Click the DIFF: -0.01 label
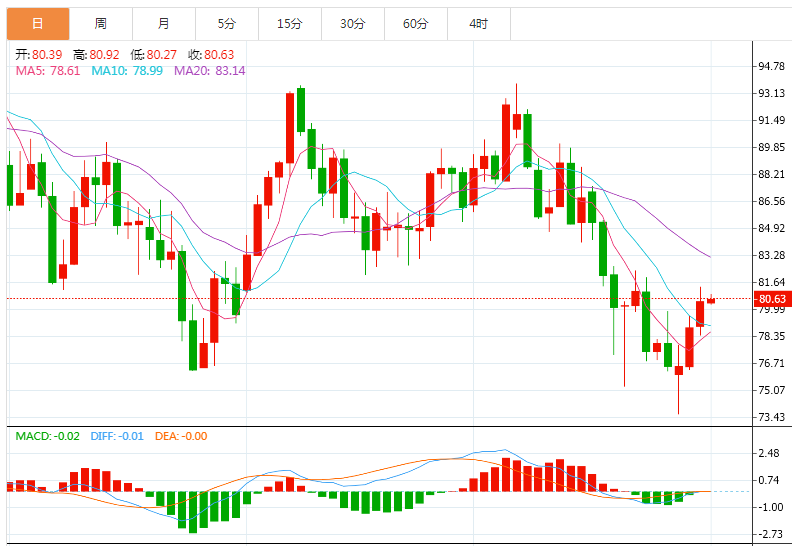The height and width of the screenshot is (546, 792). [117, 436]
